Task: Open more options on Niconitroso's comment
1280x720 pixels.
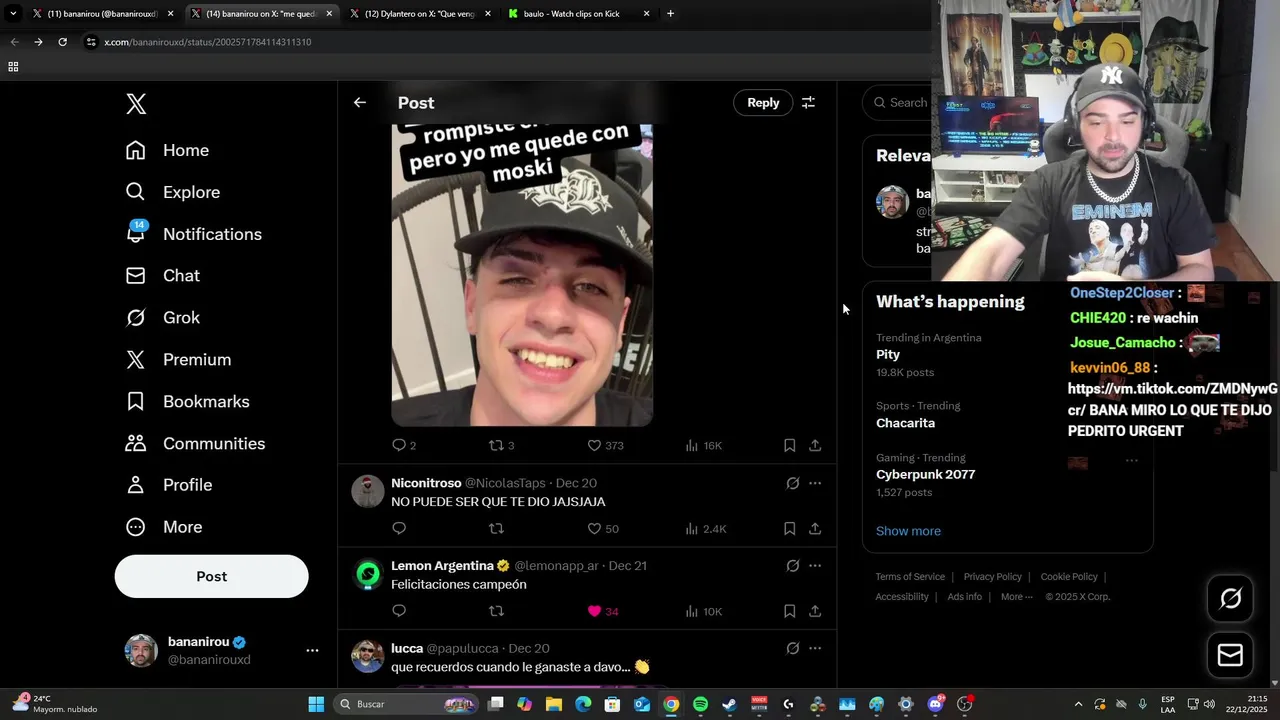Action: coord(815,483)
